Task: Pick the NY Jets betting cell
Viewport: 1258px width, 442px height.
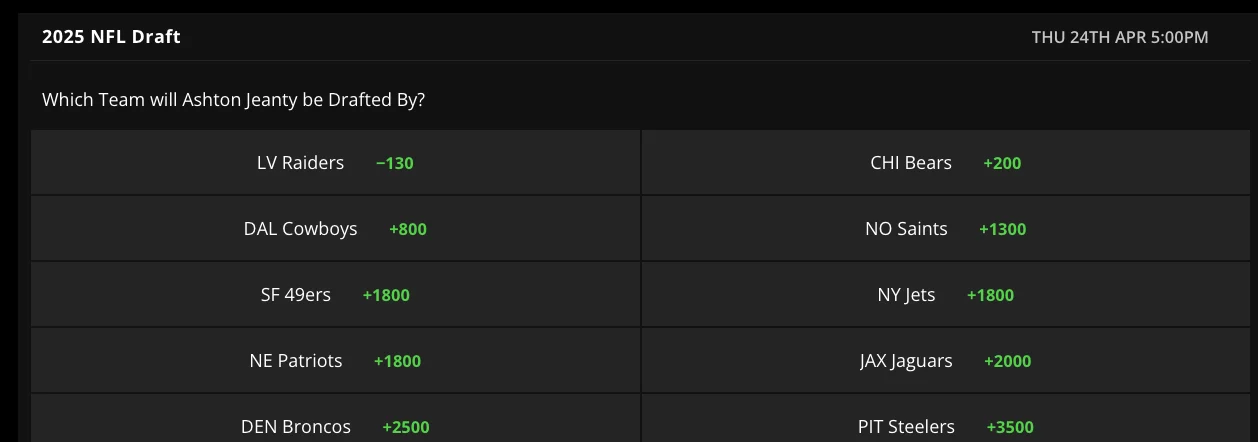Action: click(945, 295)
